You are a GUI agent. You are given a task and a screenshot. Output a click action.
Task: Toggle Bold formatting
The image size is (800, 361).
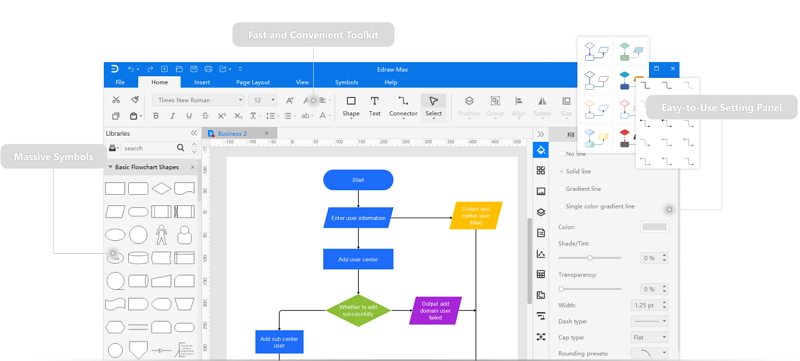(156, 116)
